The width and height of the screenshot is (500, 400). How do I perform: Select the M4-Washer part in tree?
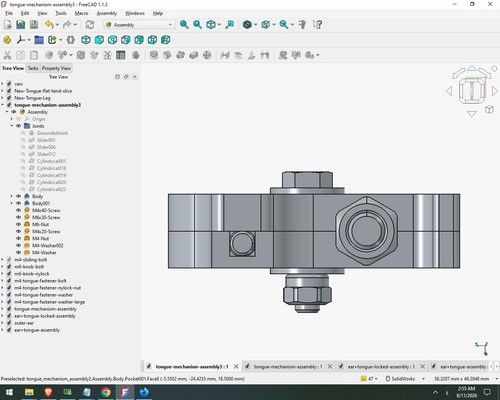(x=44, y=252)
